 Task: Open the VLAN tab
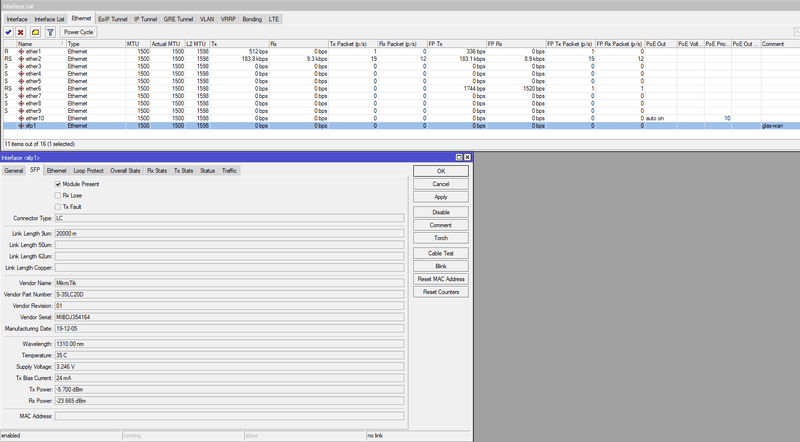point(207,19)
